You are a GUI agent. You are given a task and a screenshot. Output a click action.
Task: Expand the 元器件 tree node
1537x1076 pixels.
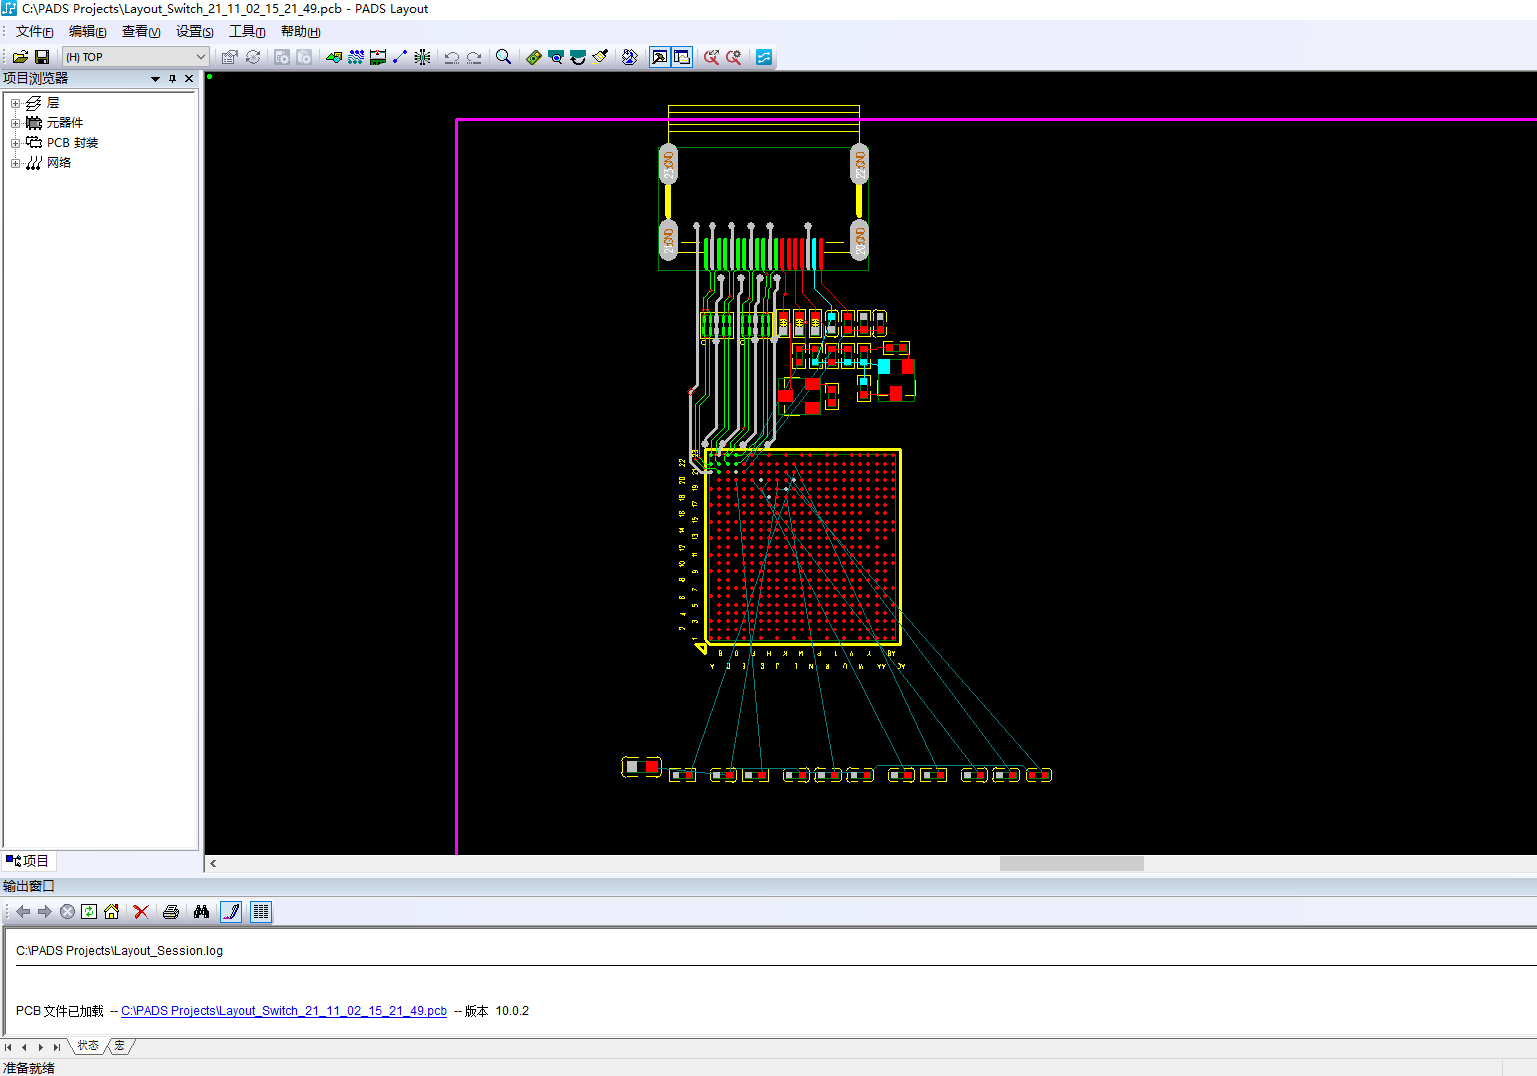click(15, 123)
